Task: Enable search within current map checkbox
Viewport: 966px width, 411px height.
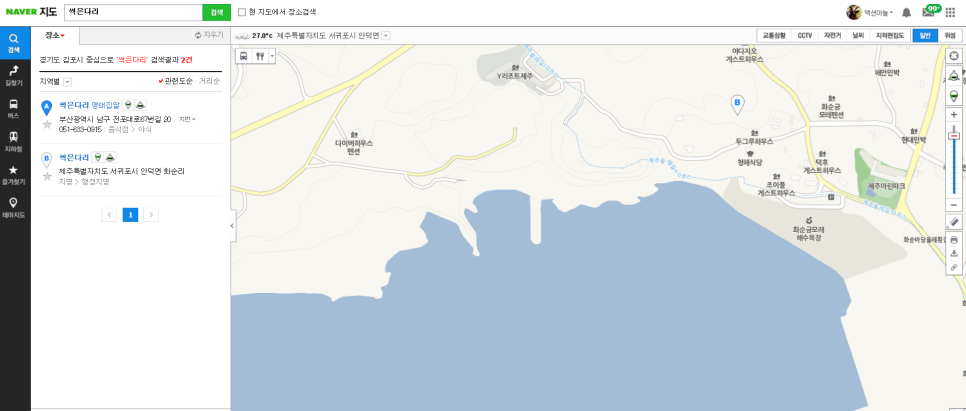Action: coord(242,12)
